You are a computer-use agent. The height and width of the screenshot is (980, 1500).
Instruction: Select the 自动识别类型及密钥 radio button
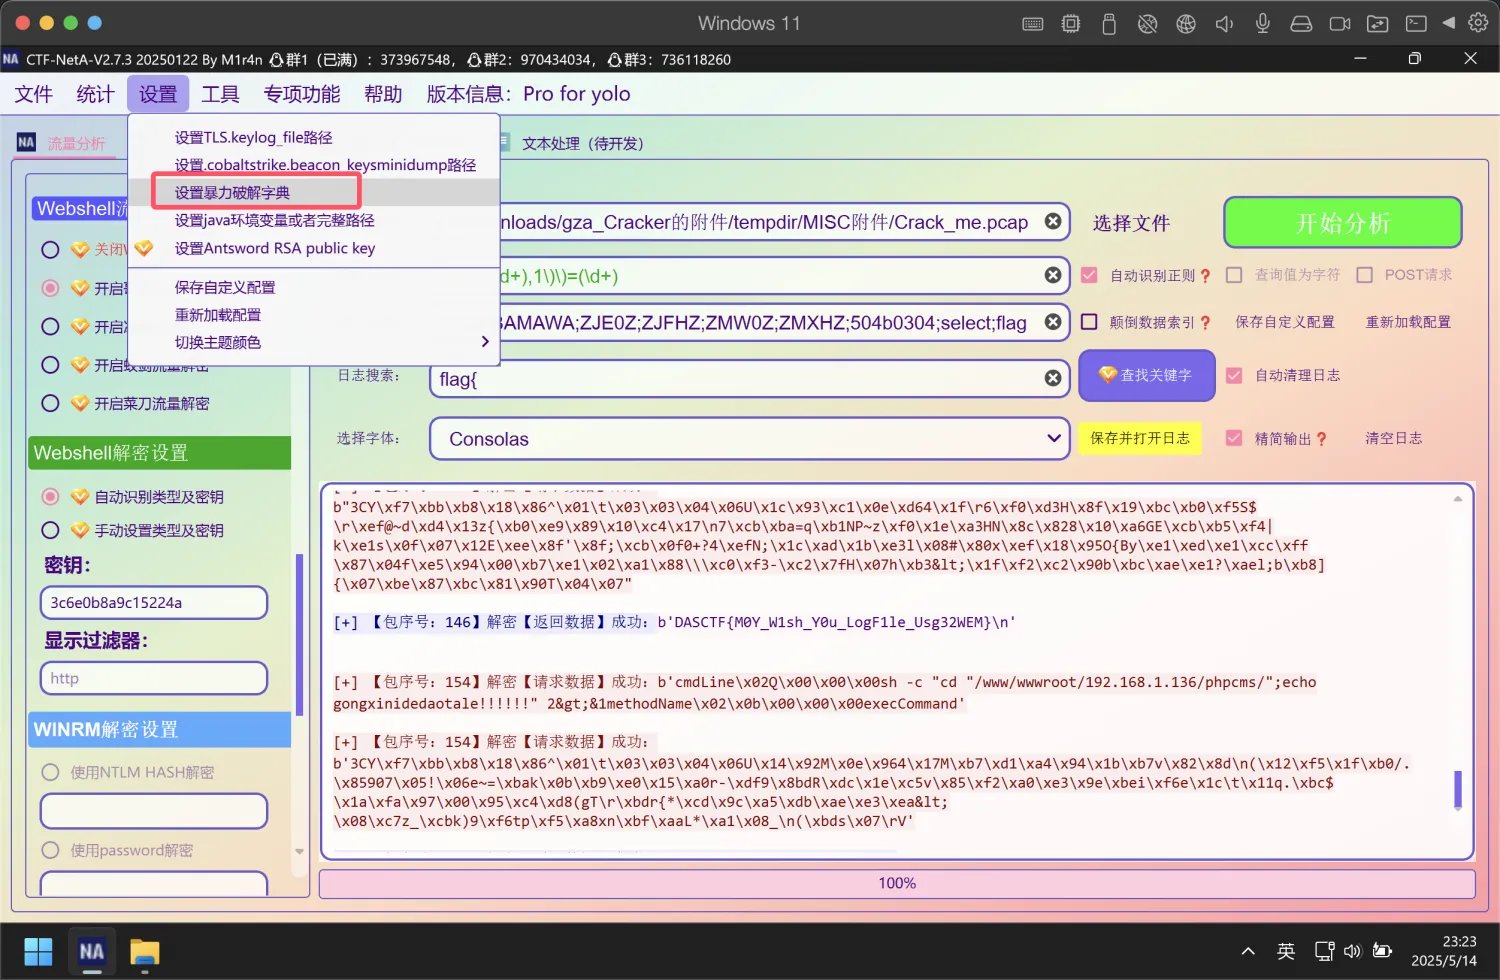50,496
